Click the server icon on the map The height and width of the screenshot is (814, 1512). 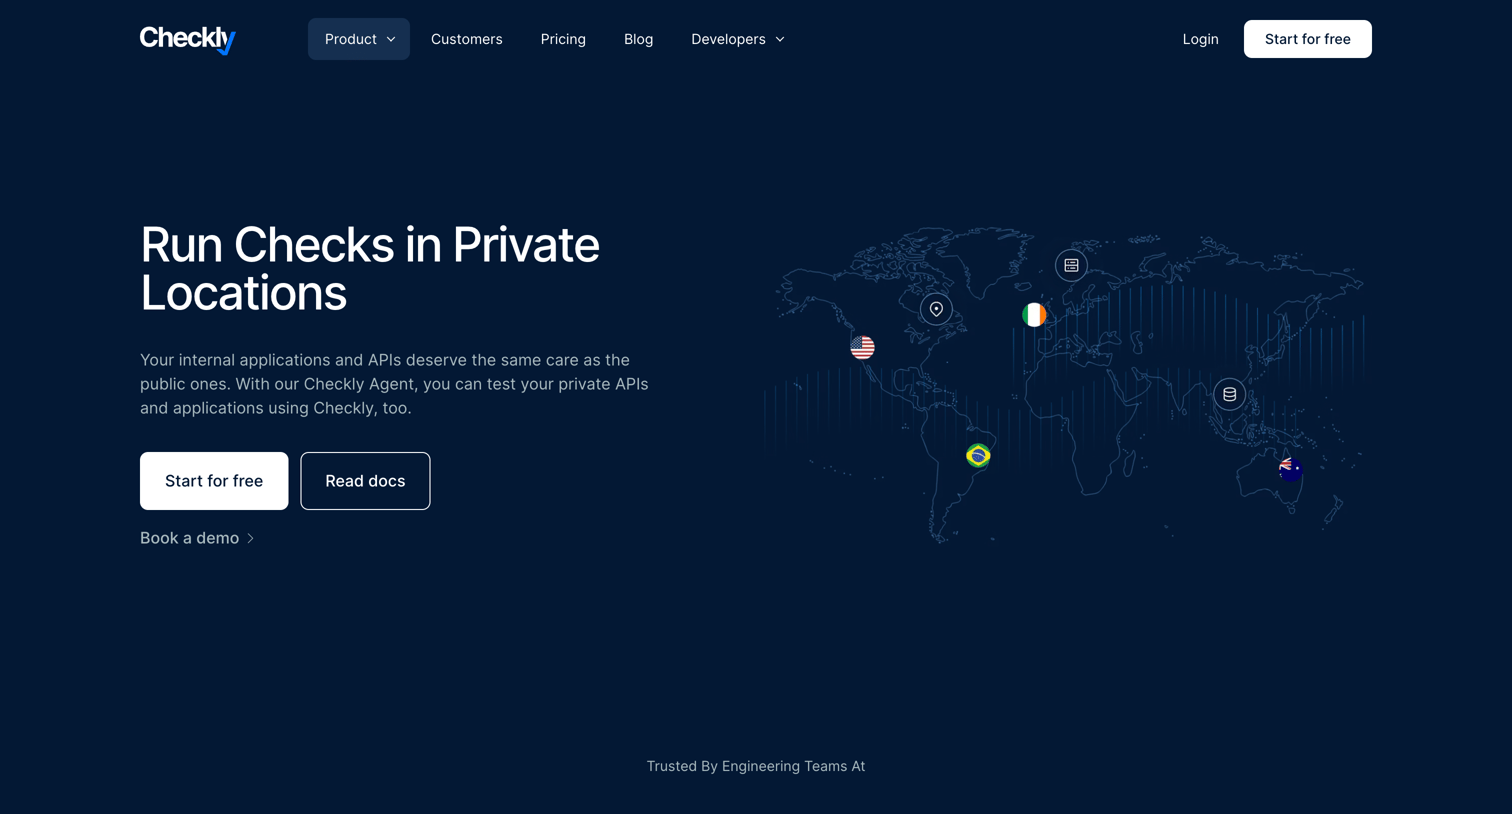(x=1071, y=265)
